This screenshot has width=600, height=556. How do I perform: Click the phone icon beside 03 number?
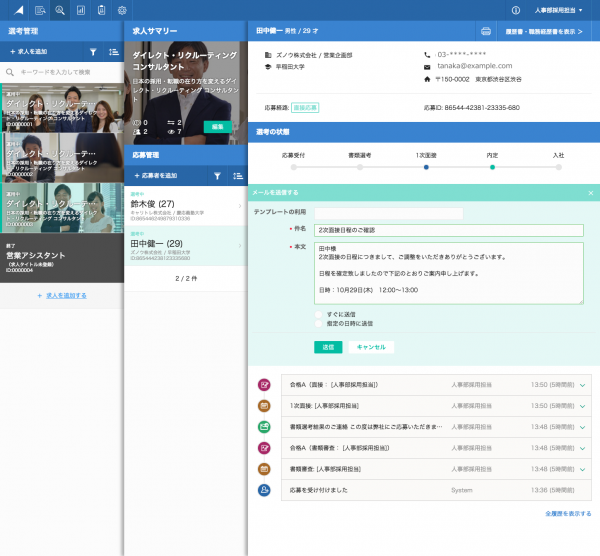[427, 55]
